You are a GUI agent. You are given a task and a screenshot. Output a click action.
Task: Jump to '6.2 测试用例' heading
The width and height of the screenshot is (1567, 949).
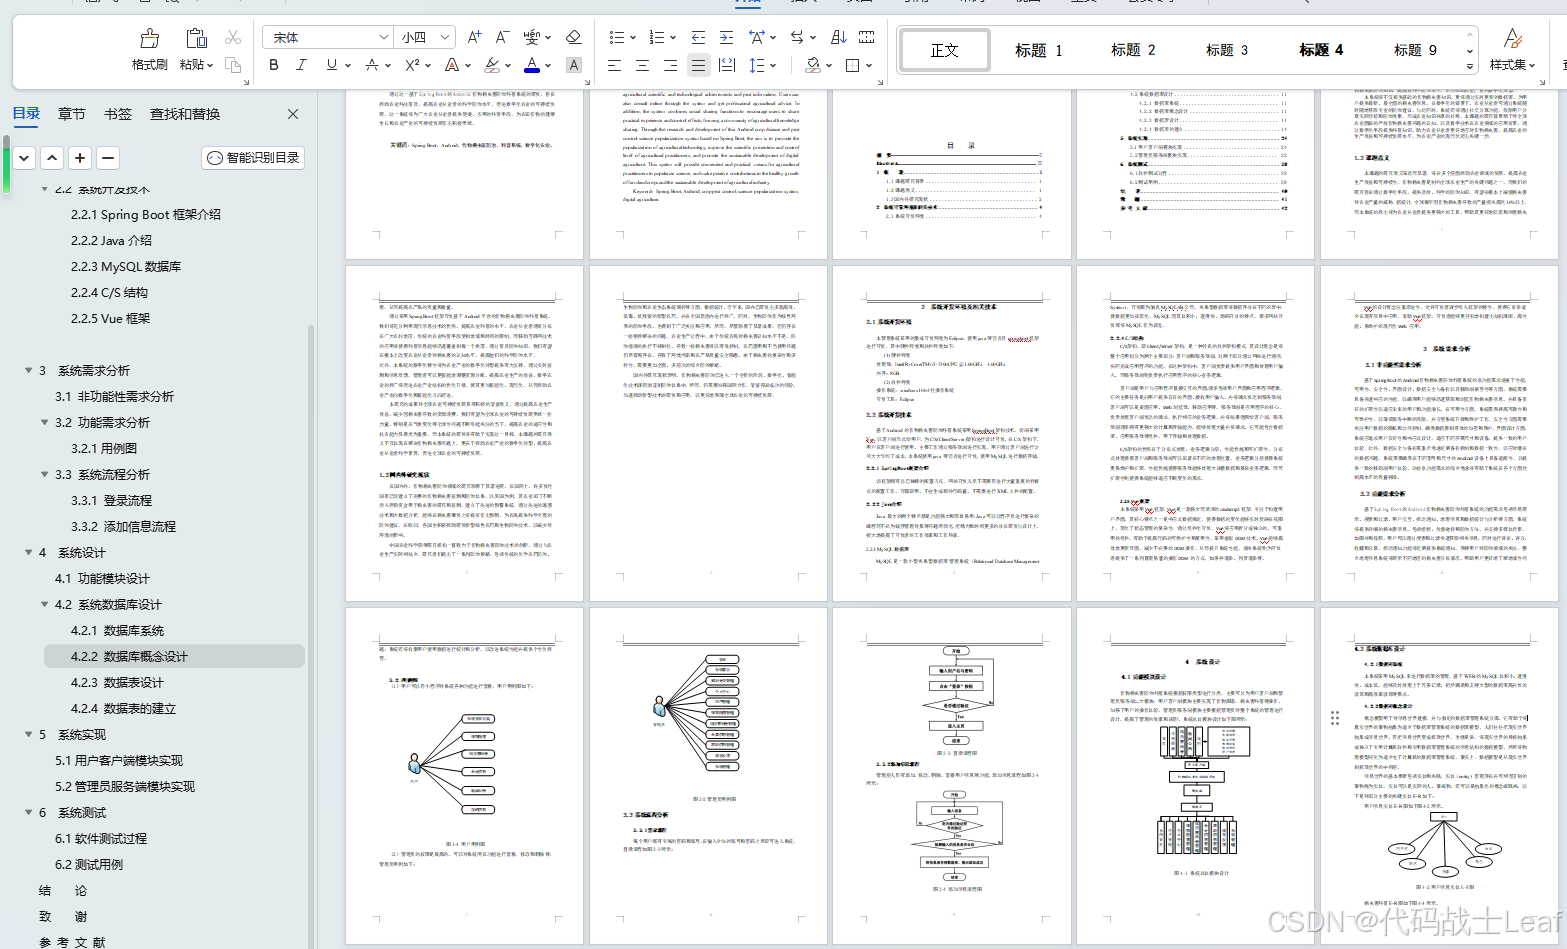(89, 864)
